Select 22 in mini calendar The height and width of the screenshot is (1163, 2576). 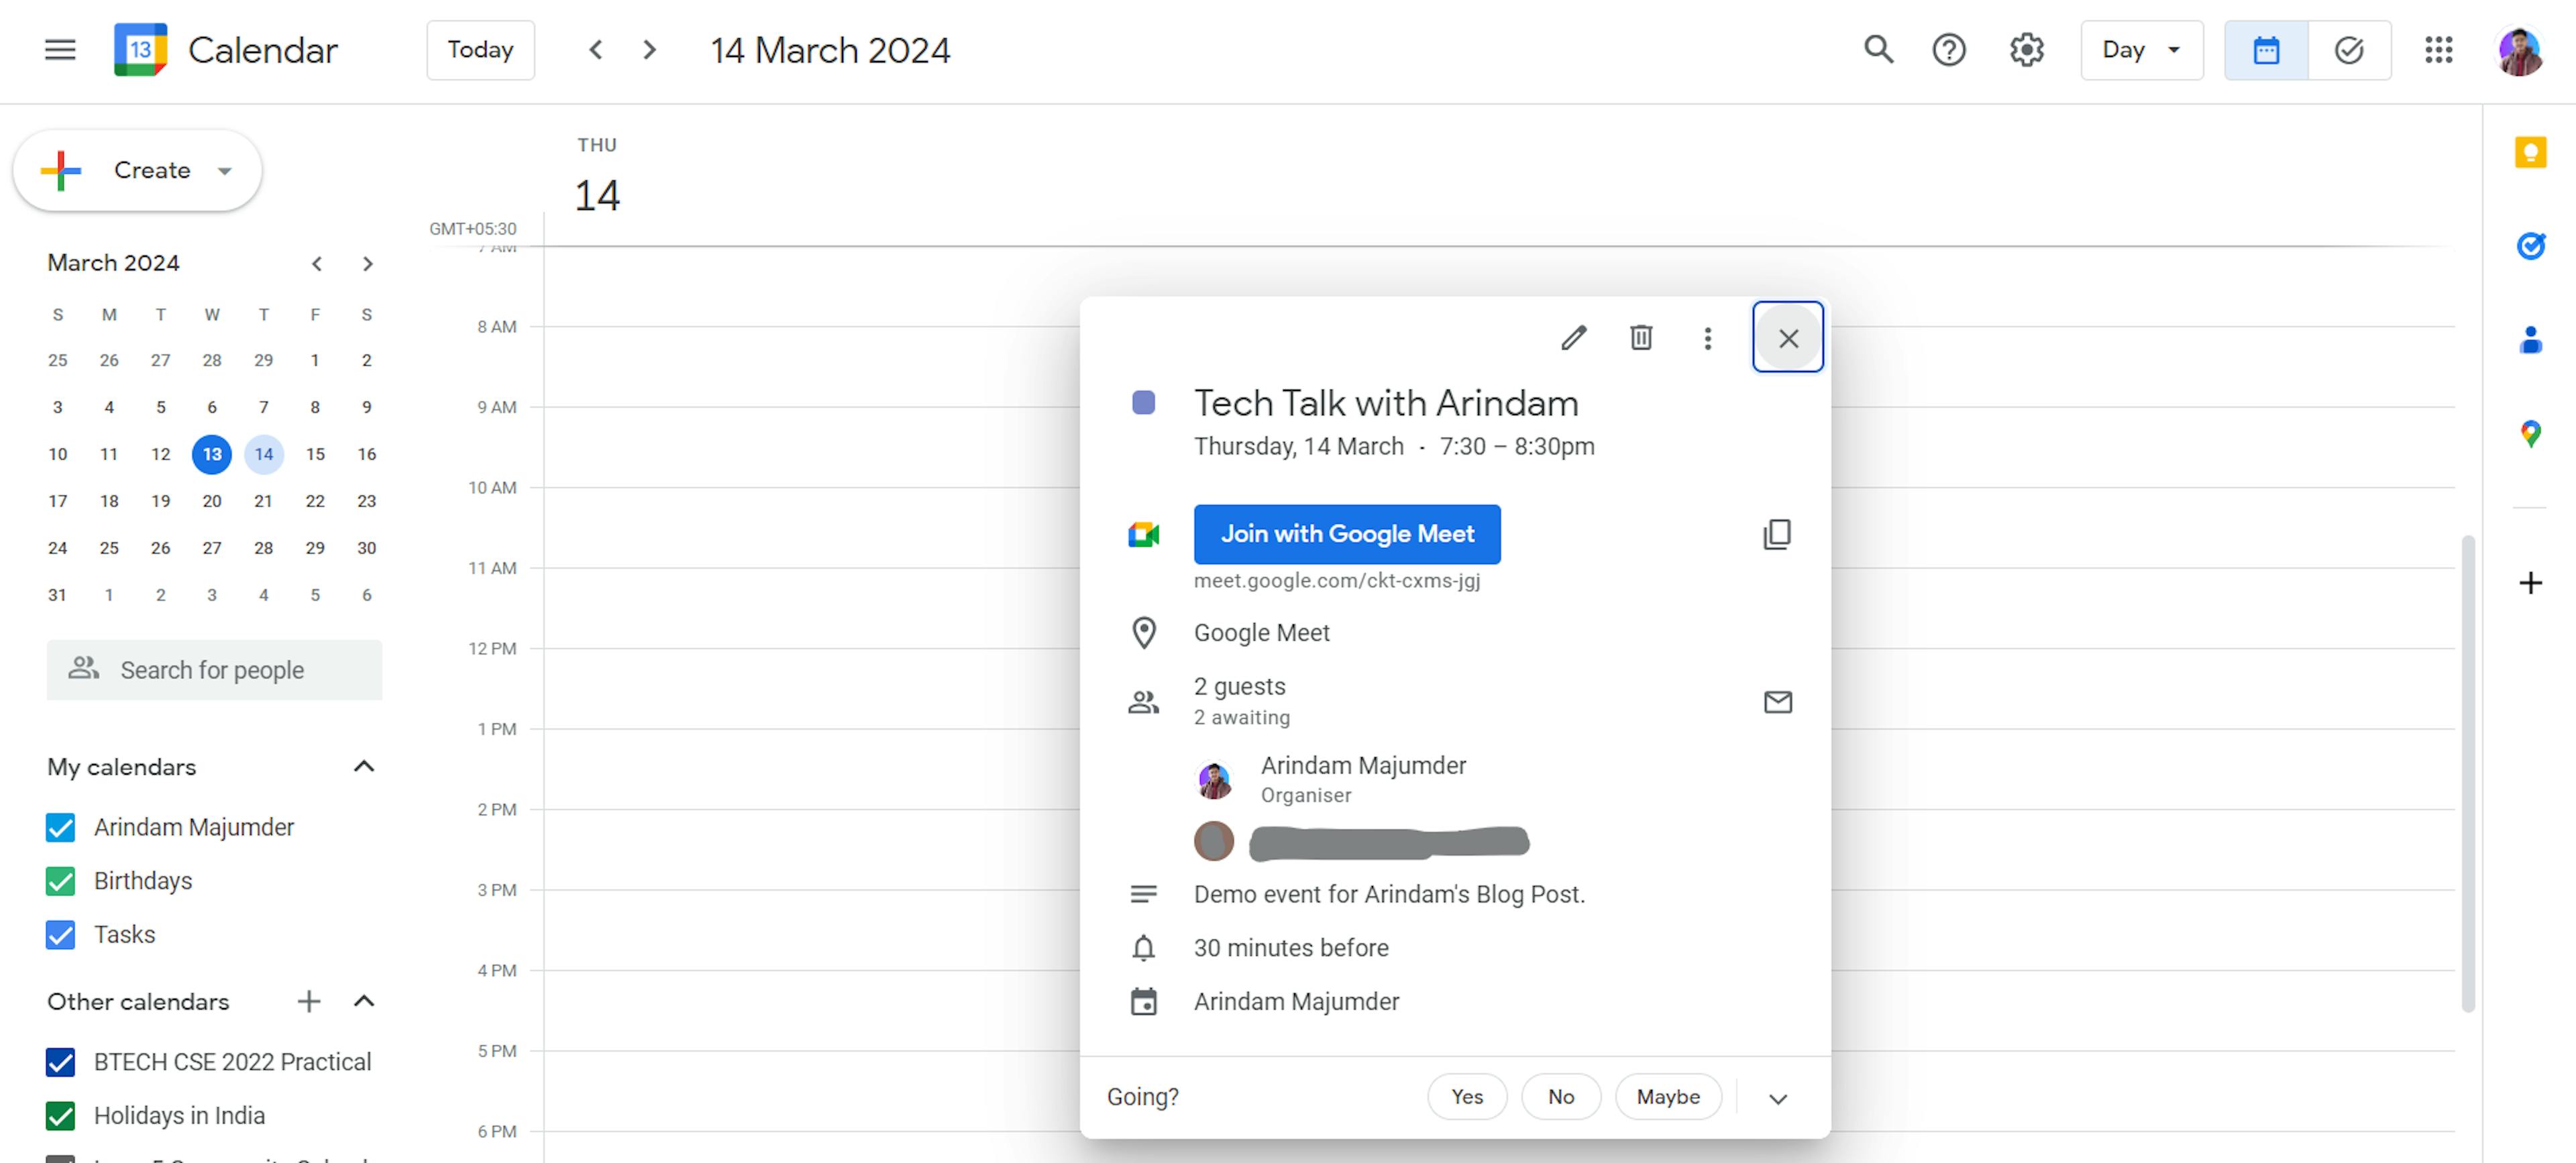pos(315,501)
